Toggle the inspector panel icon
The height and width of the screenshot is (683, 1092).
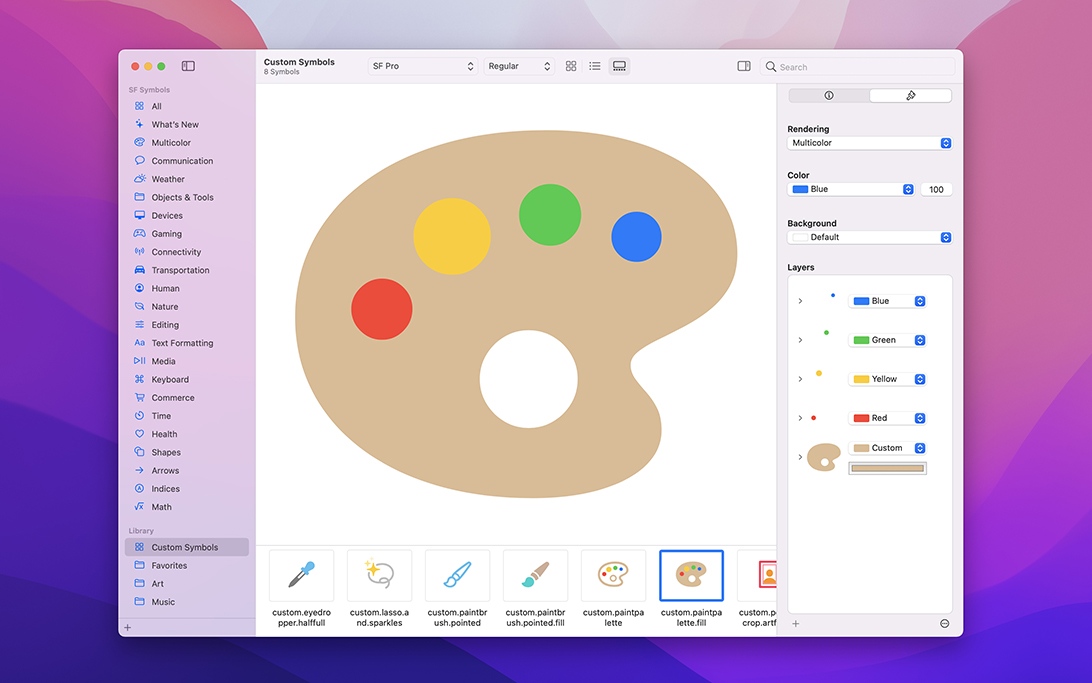(x=744, y=66)
